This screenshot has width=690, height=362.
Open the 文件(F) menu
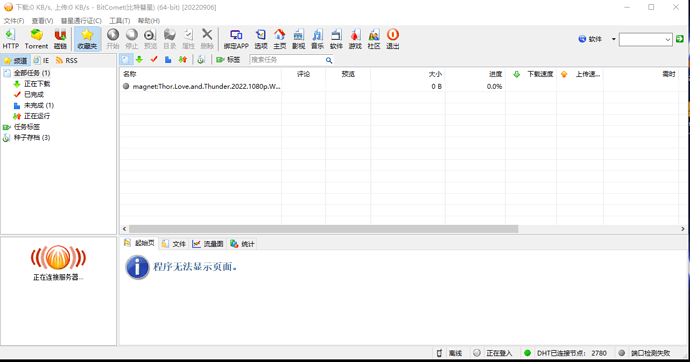[x=14, y=21]
